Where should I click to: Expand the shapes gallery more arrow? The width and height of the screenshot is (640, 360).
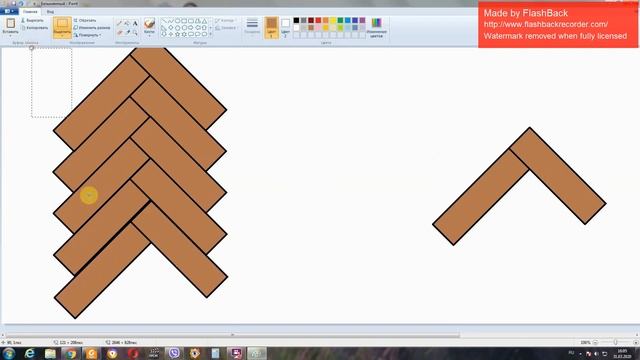point(211,35)
